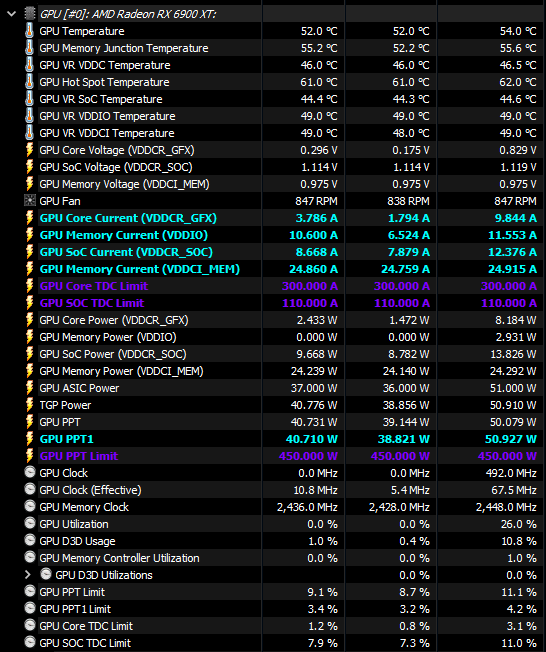The height and width of the screenshot is (652, 546).
Task: Select the cyan GPU PPT1 label
Action: coord(67,439)
